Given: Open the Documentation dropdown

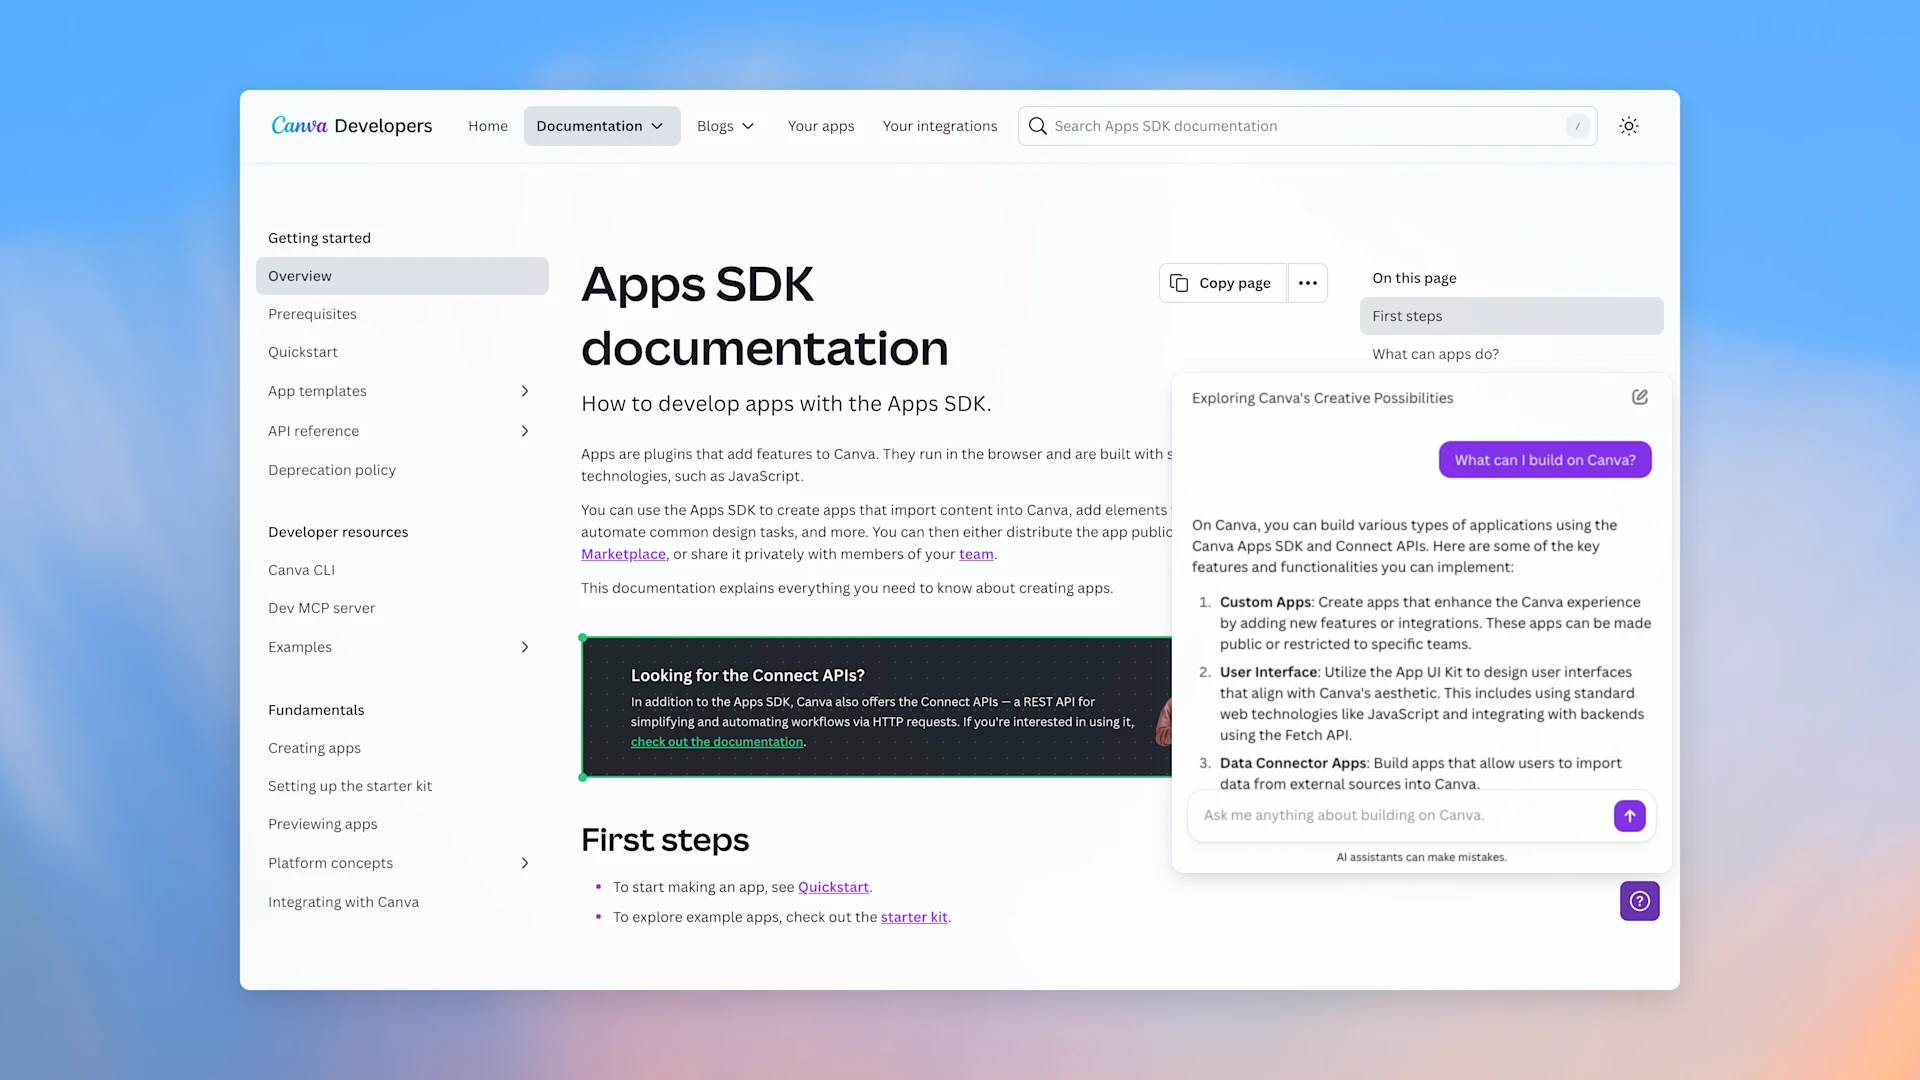Looking at the screenshot, I should [x=601, y=126].
